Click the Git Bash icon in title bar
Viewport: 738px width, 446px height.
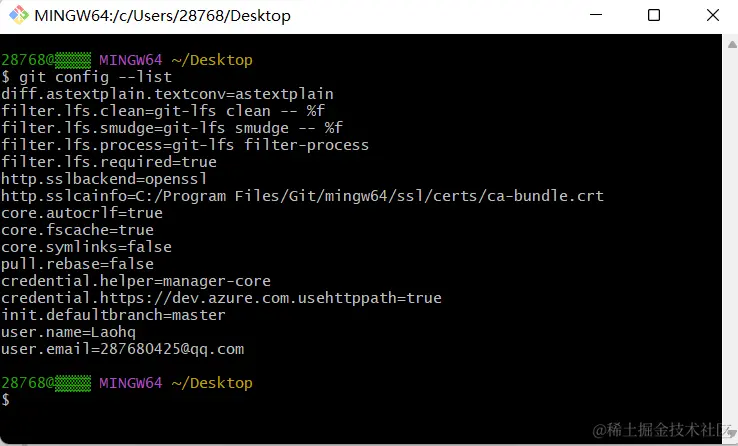(x=18, y=16)
